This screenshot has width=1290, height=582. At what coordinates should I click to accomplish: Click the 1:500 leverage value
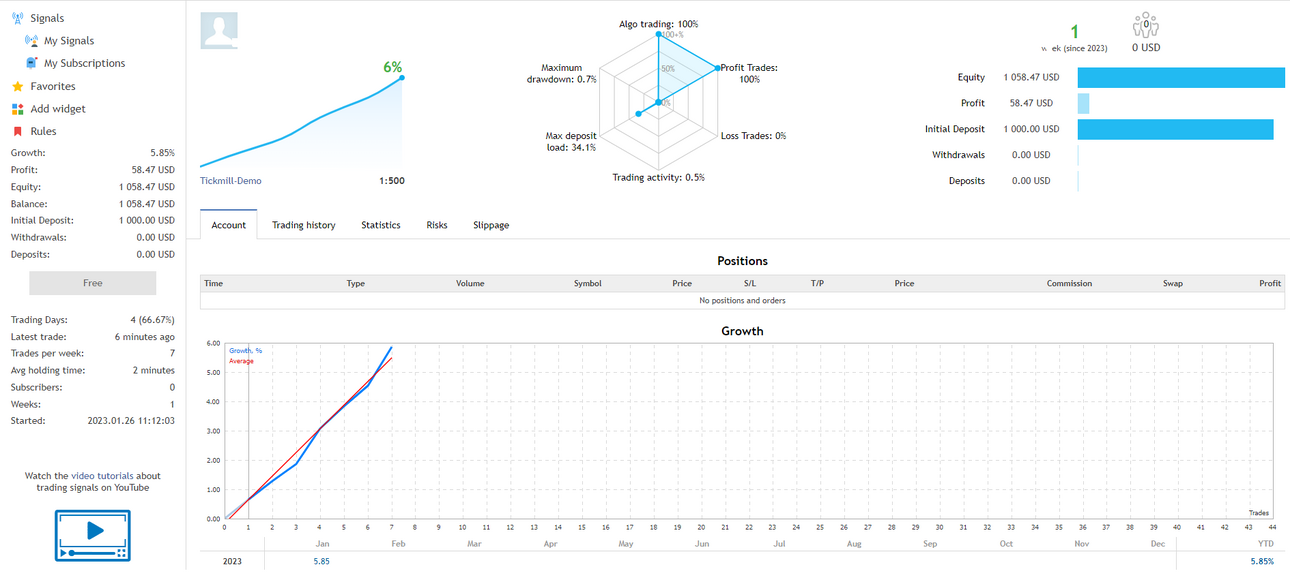392,181
